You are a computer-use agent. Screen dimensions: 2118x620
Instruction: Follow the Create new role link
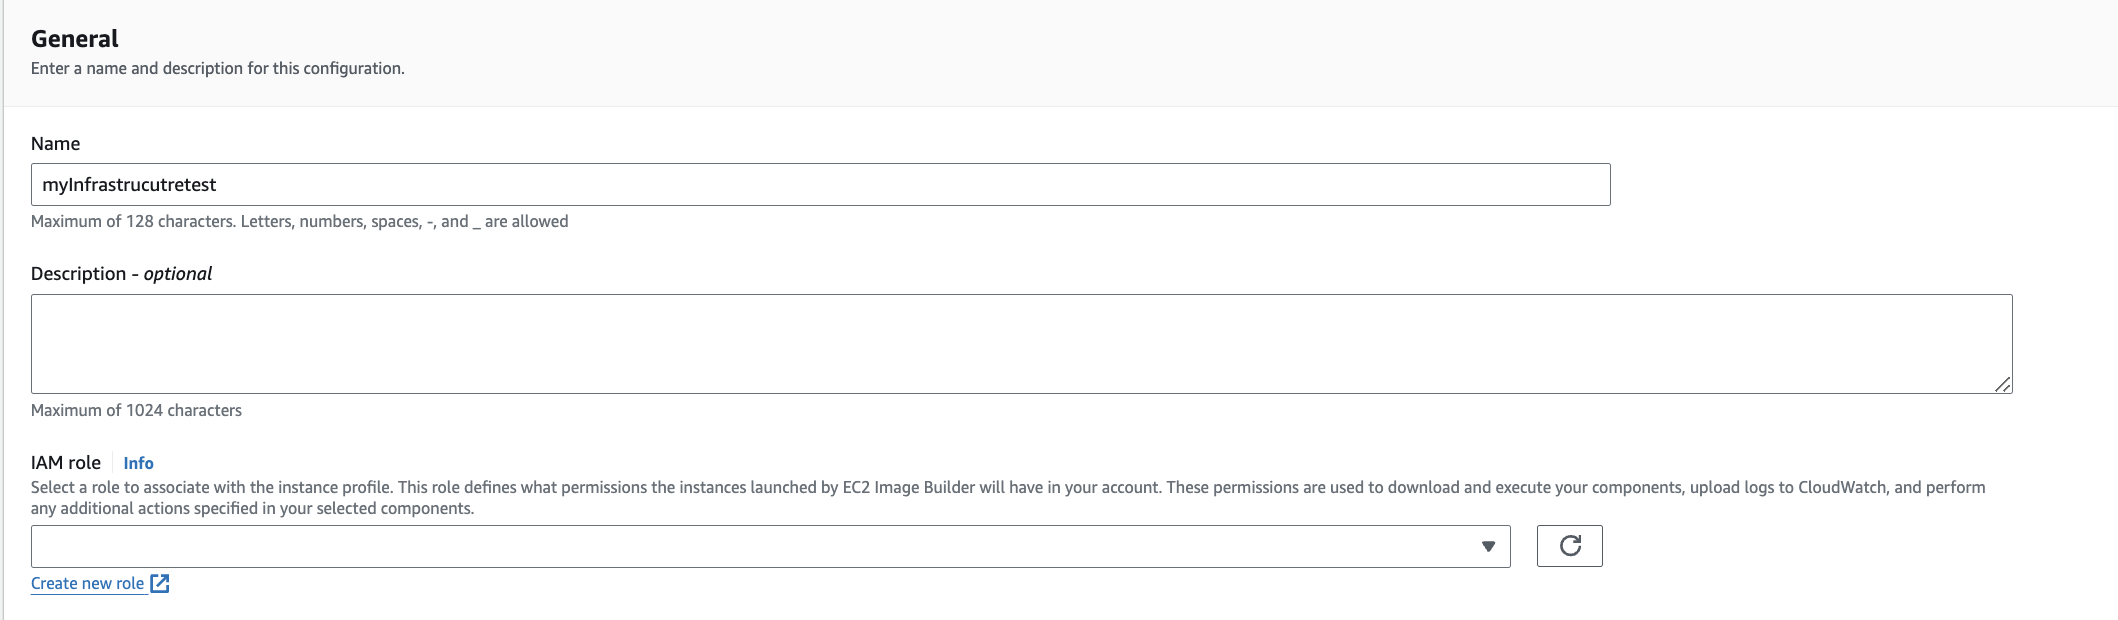[88, 584]
